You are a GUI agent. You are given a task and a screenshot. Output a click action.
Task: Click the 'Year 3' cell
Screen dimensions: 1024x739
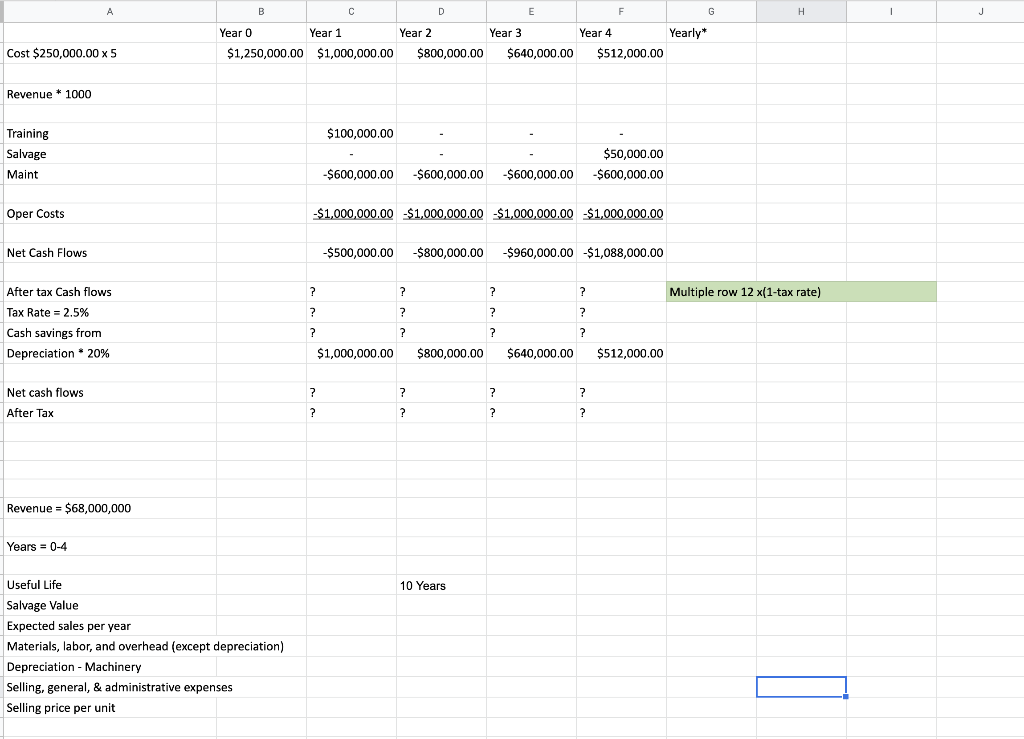click(532, 33)
